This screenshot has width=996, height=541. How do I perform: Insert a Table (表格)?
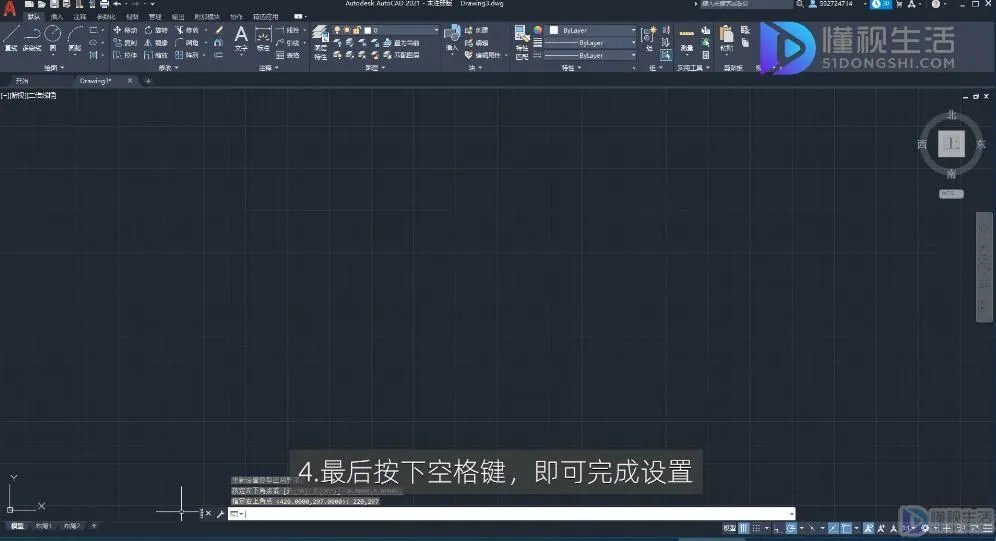pyautogui.click(x=288, y=55)
